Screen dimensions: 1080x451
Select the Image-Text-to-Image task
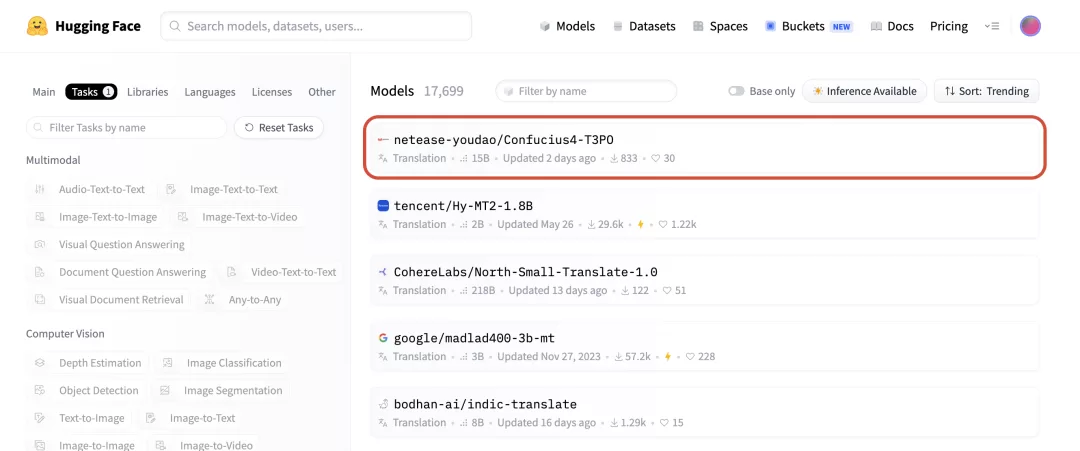tap(96, 217)
